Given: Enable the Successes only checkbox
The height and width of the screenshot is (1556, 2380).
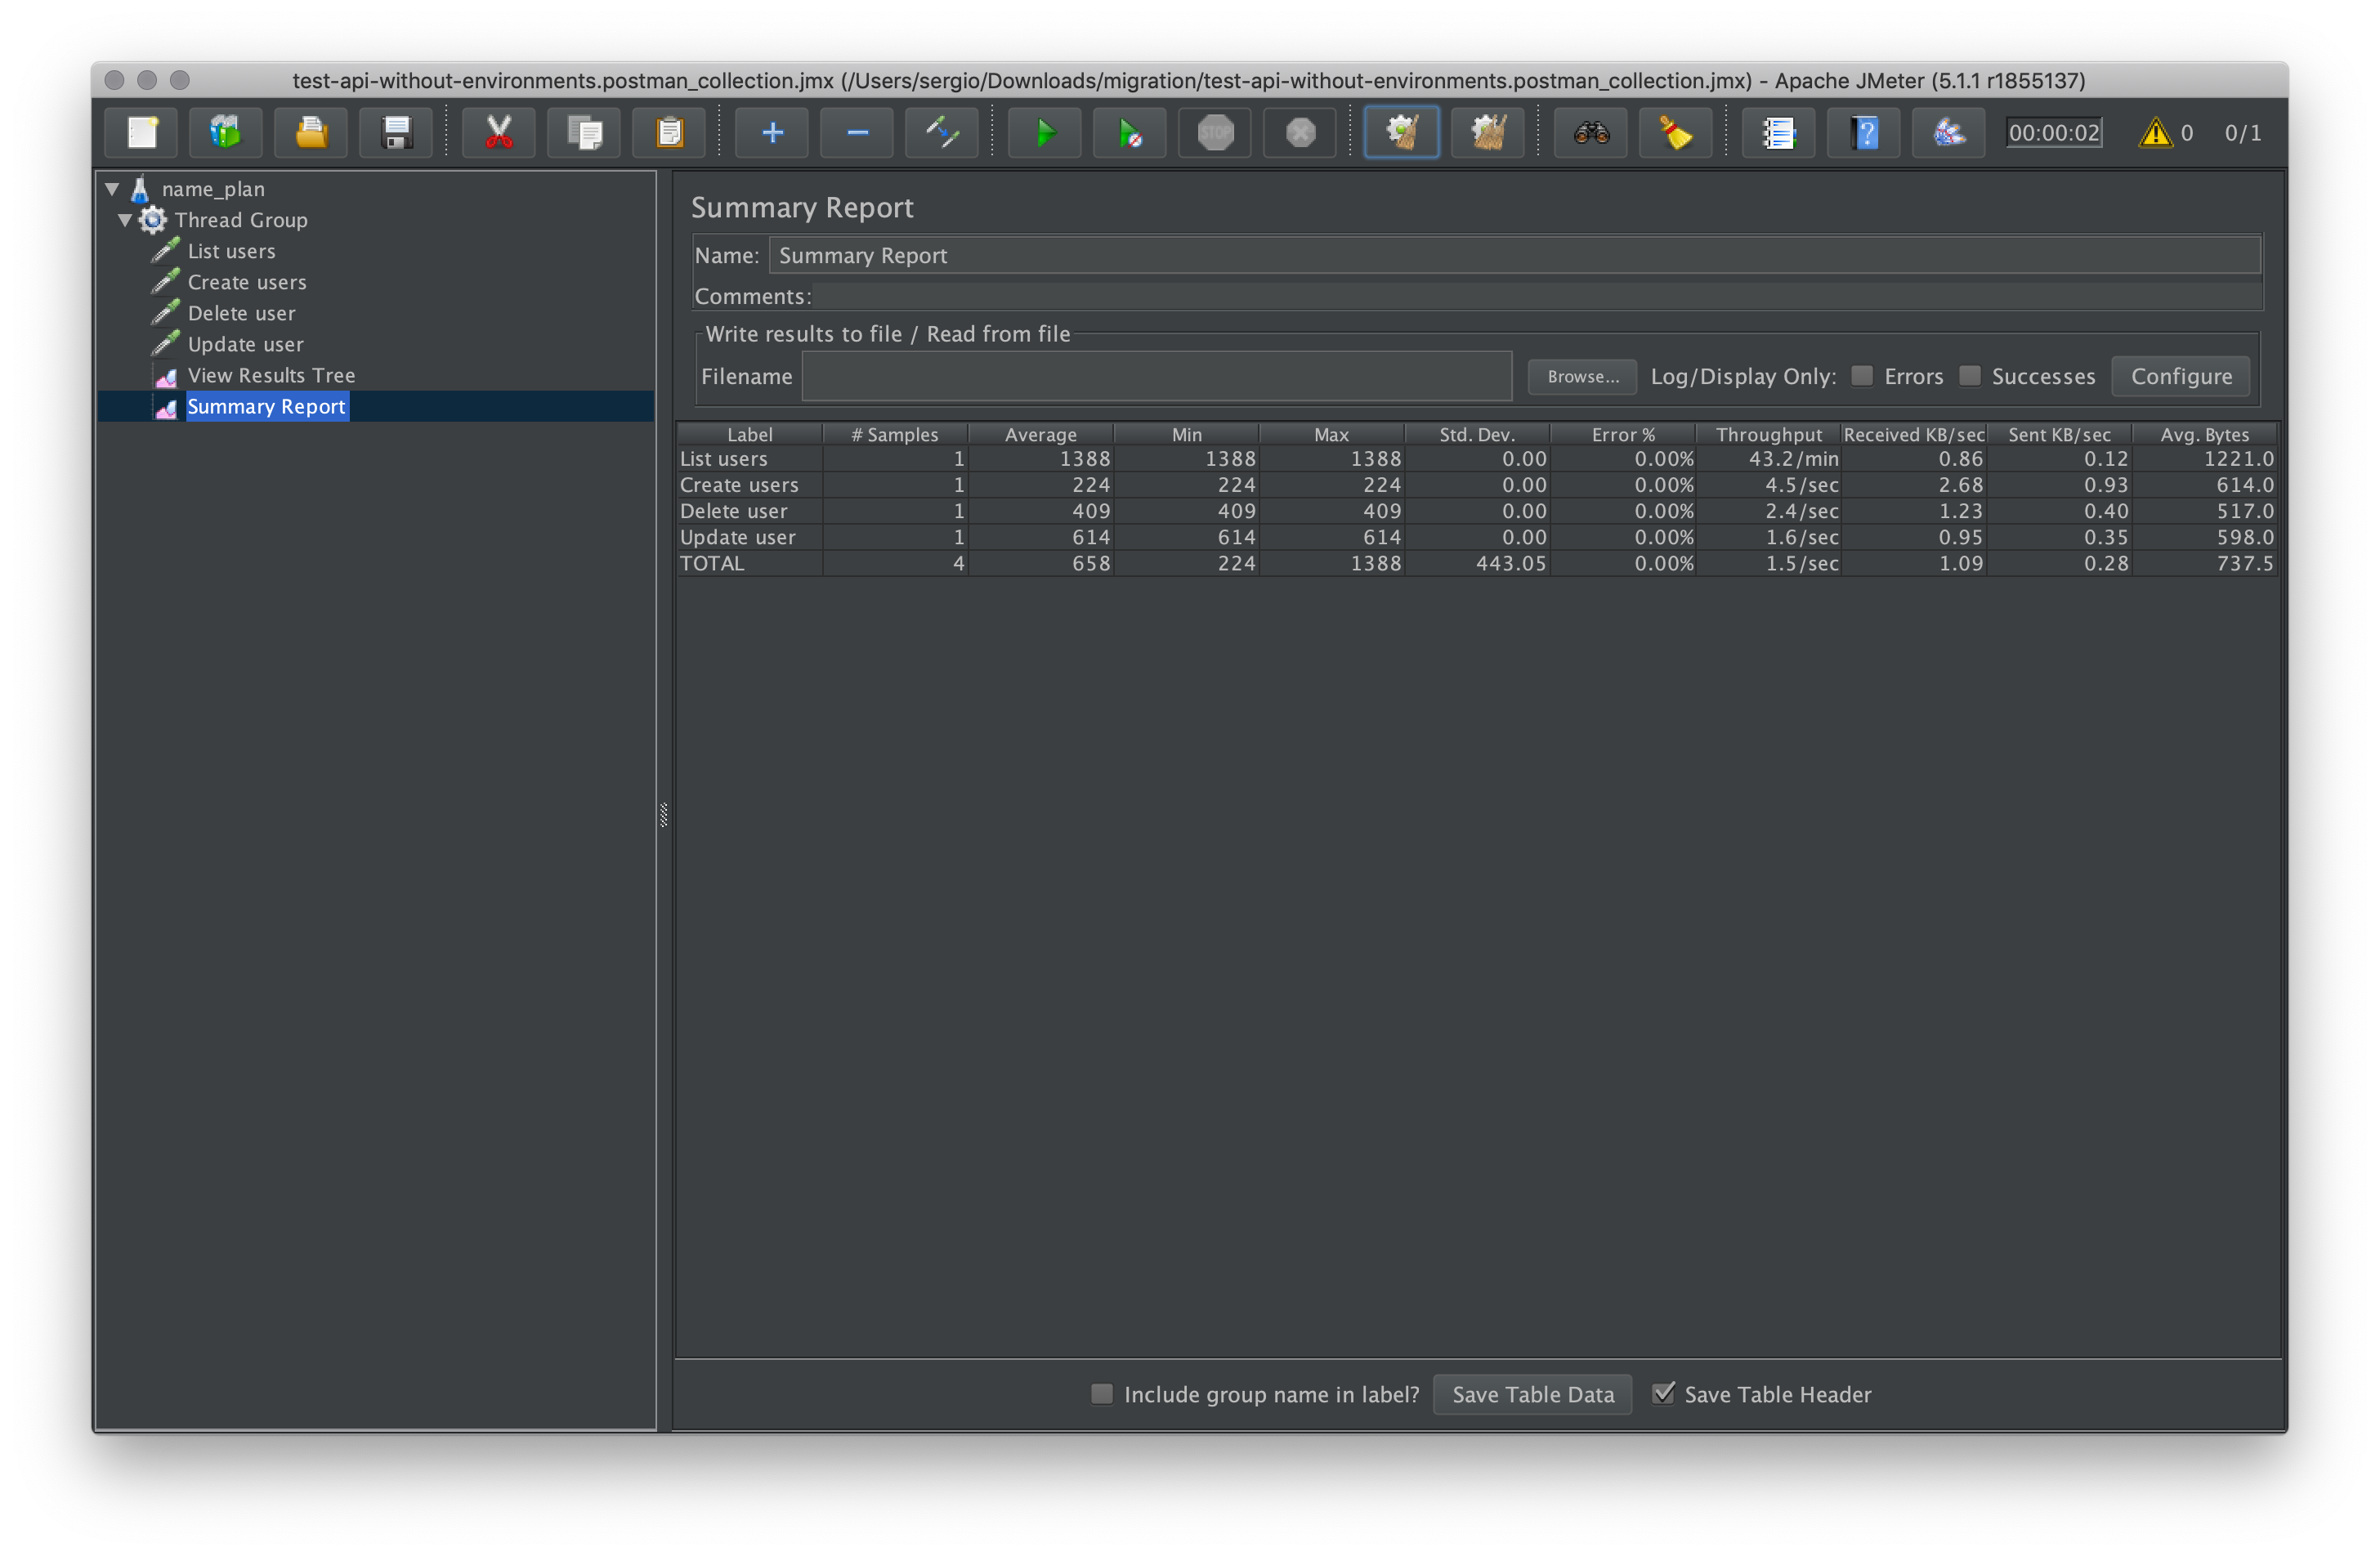Looking at the screenshot, I should pos(1969,376).
